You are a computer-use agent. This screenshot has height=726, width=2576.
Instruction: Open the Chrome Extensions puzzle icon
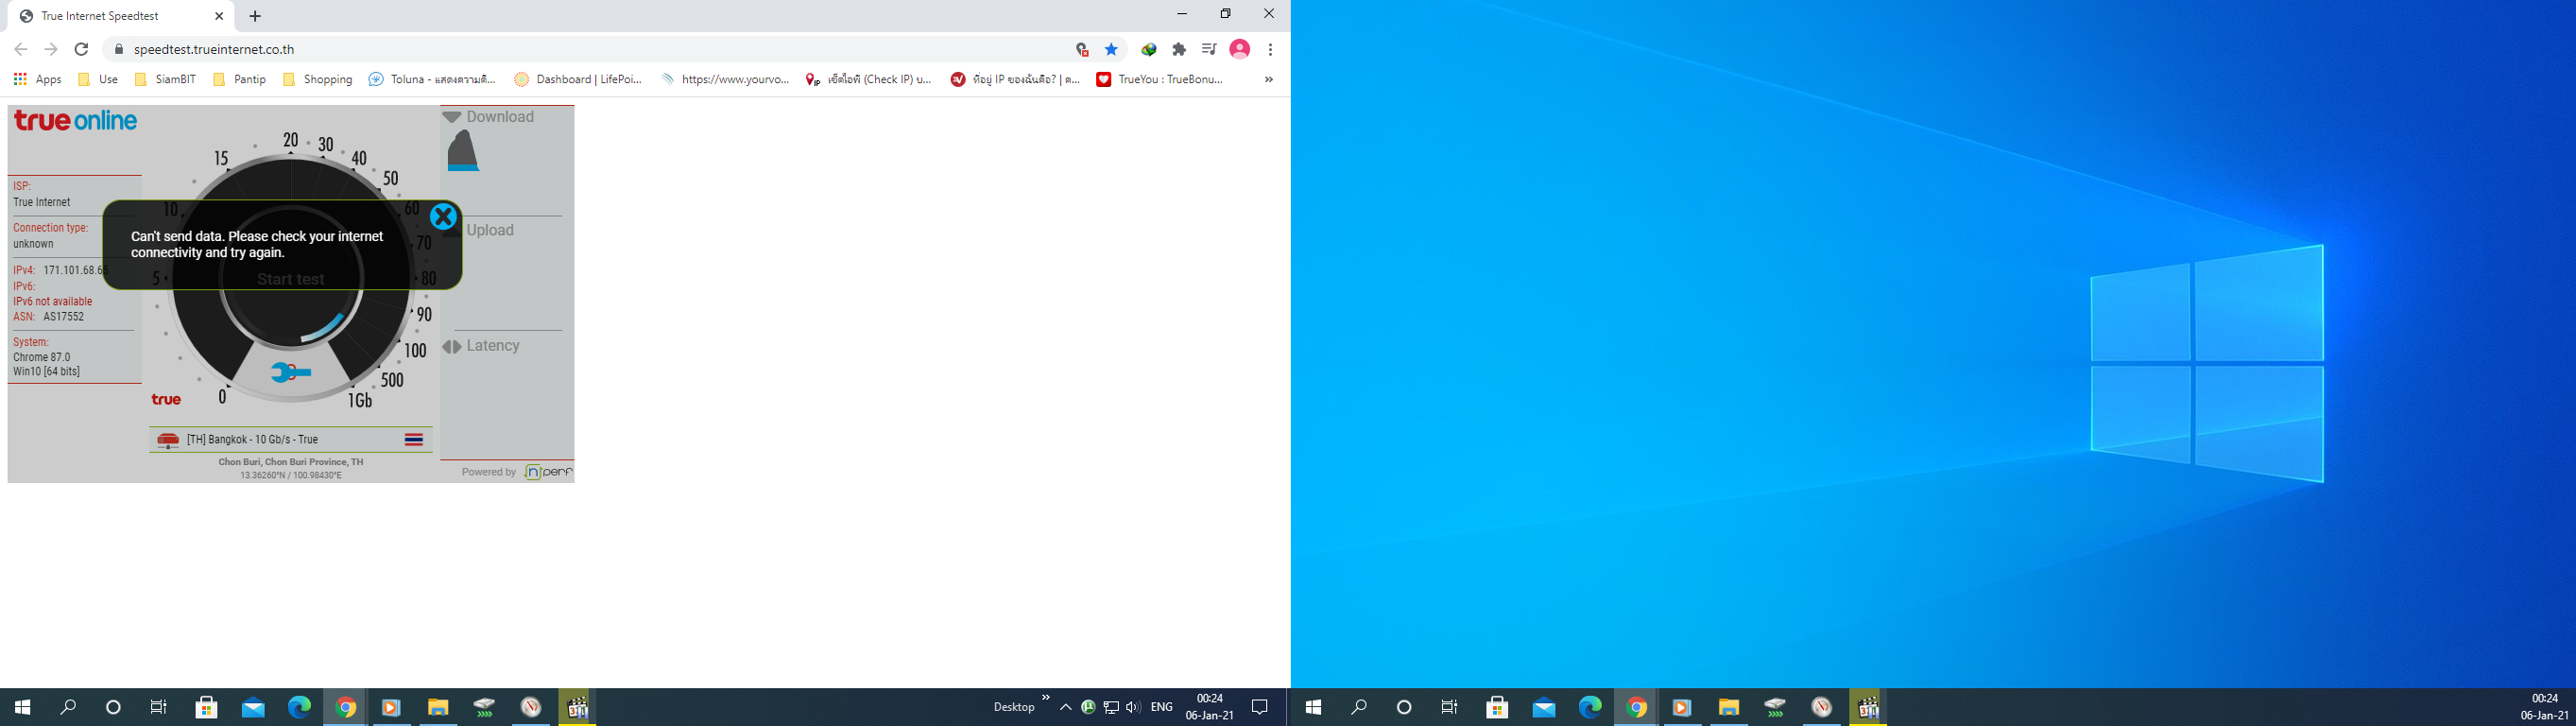[1179, 49]
